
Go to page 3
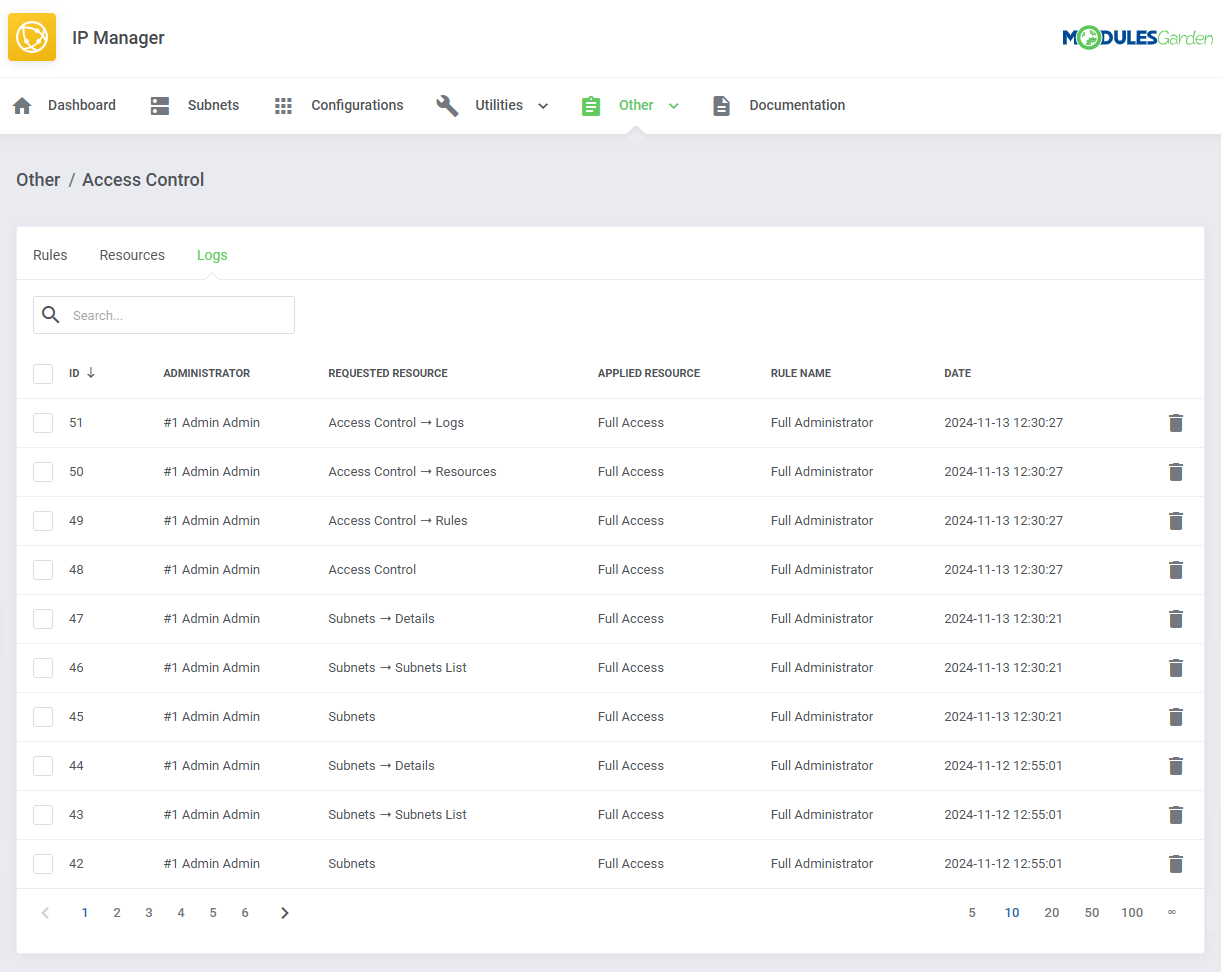(149, 913)
